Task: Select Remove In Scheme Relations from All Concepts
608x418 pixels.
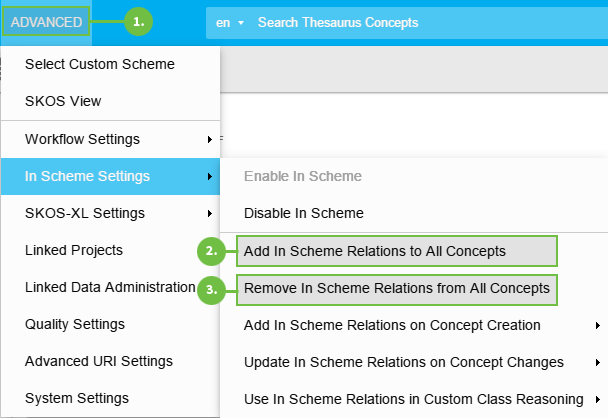Action: 396,288
